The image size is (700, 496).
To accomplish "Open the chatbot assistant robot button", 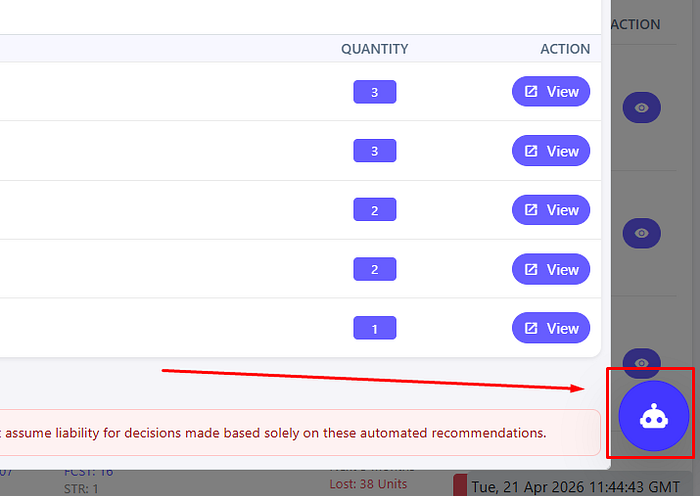I will click(x=653, y=416).
